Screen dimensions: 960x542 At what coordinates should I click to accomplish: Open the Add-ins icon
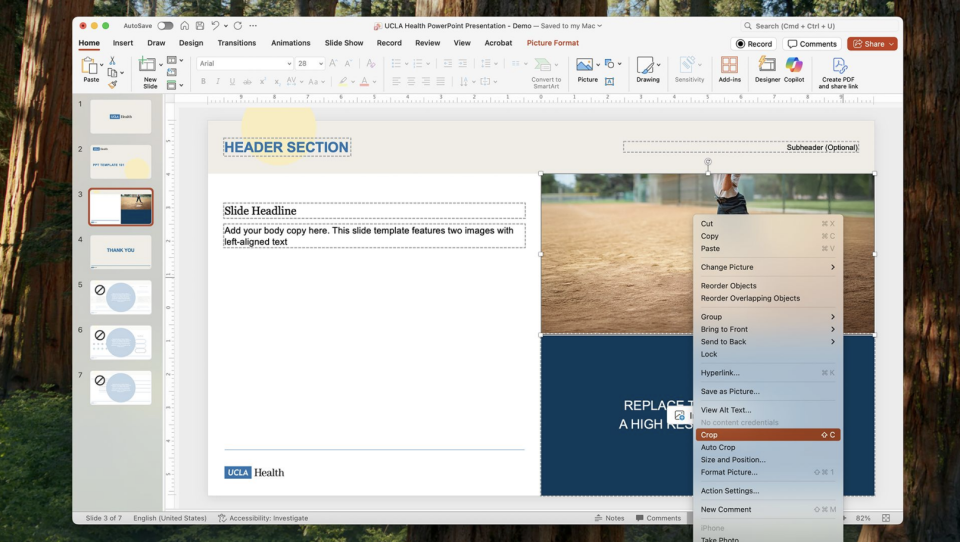(729, 65)
